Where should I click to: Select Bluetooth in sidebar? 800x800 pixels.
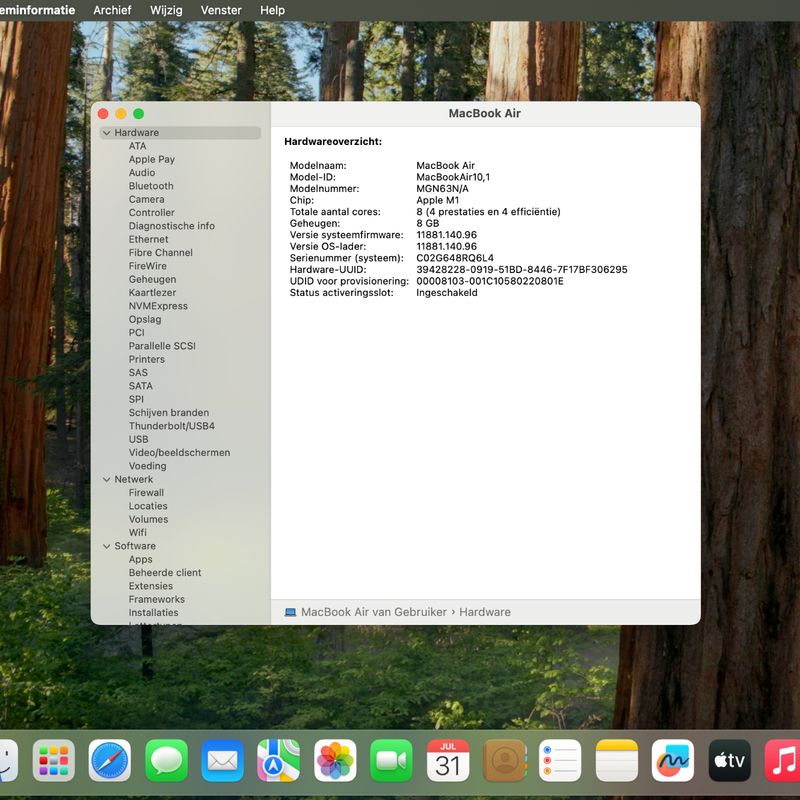pyautogui.click(x=151, y=186)
